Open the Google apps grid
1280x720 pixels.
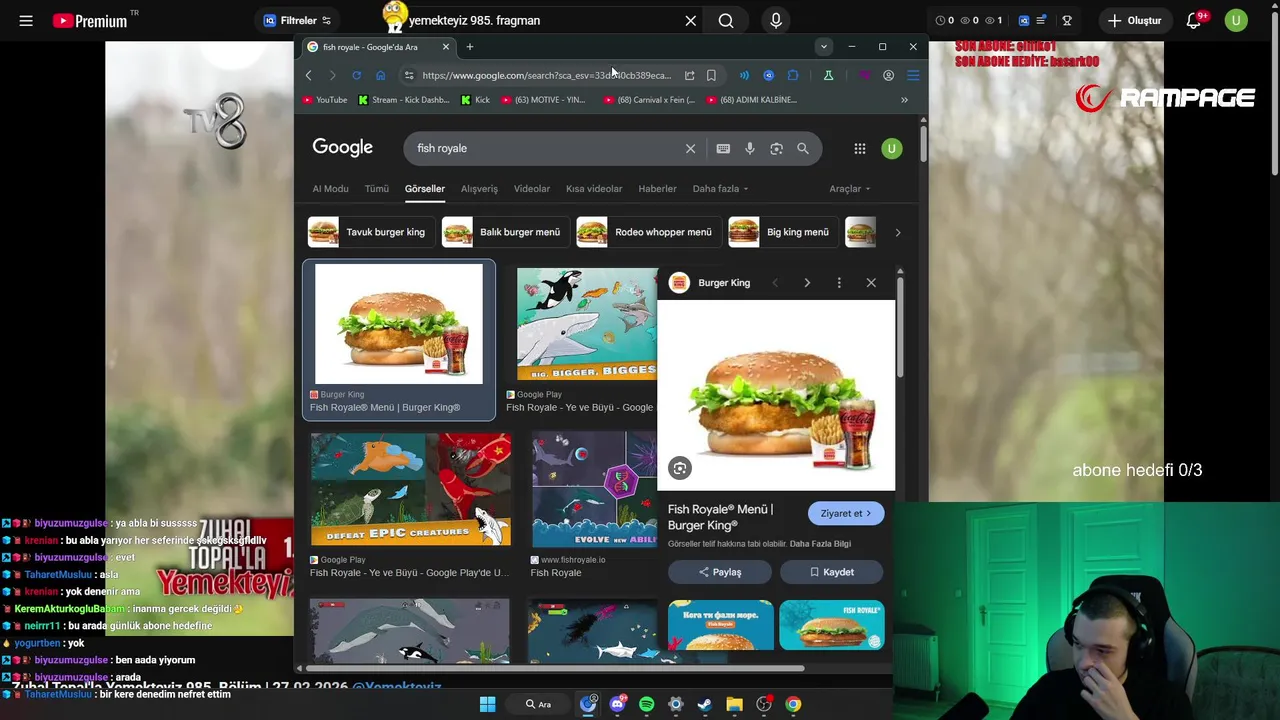click(860, 148)
